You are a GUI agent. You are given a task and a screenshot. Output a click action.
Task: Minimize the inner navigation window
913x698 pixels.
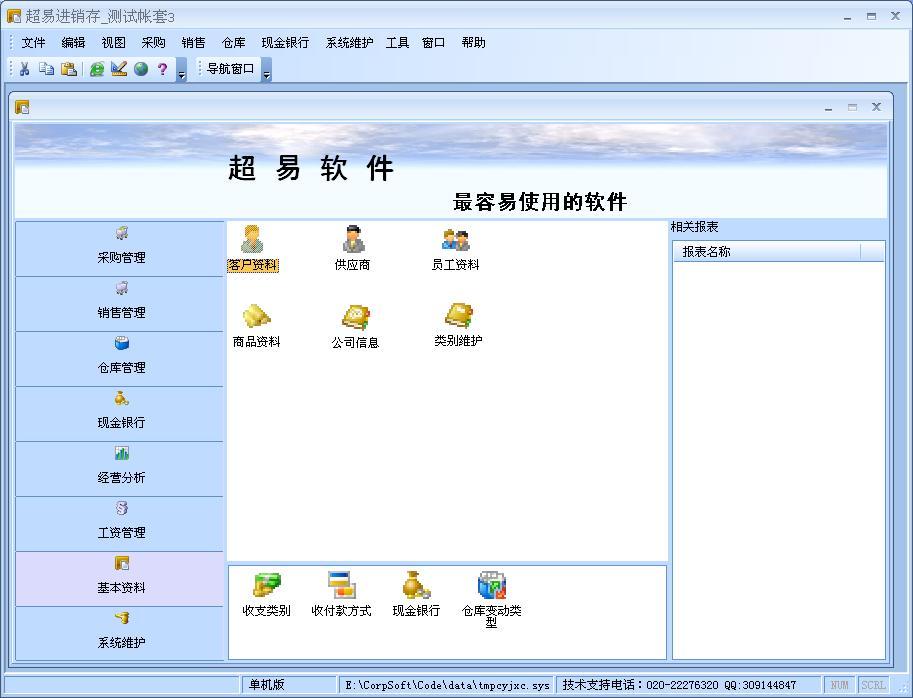[829, 108]
